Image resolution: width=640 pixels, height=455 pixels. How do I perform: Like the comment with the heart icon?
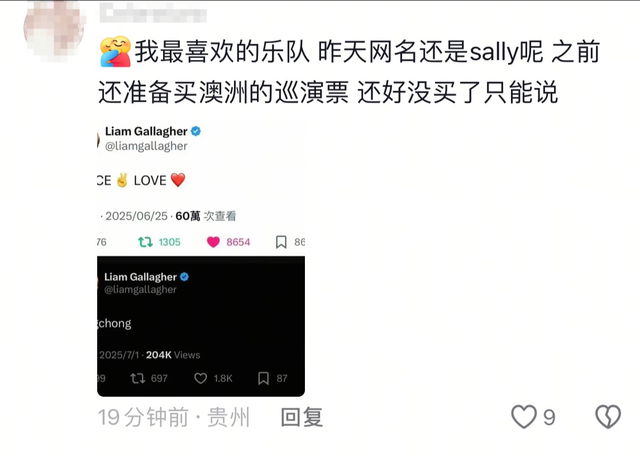click(524, 417)
